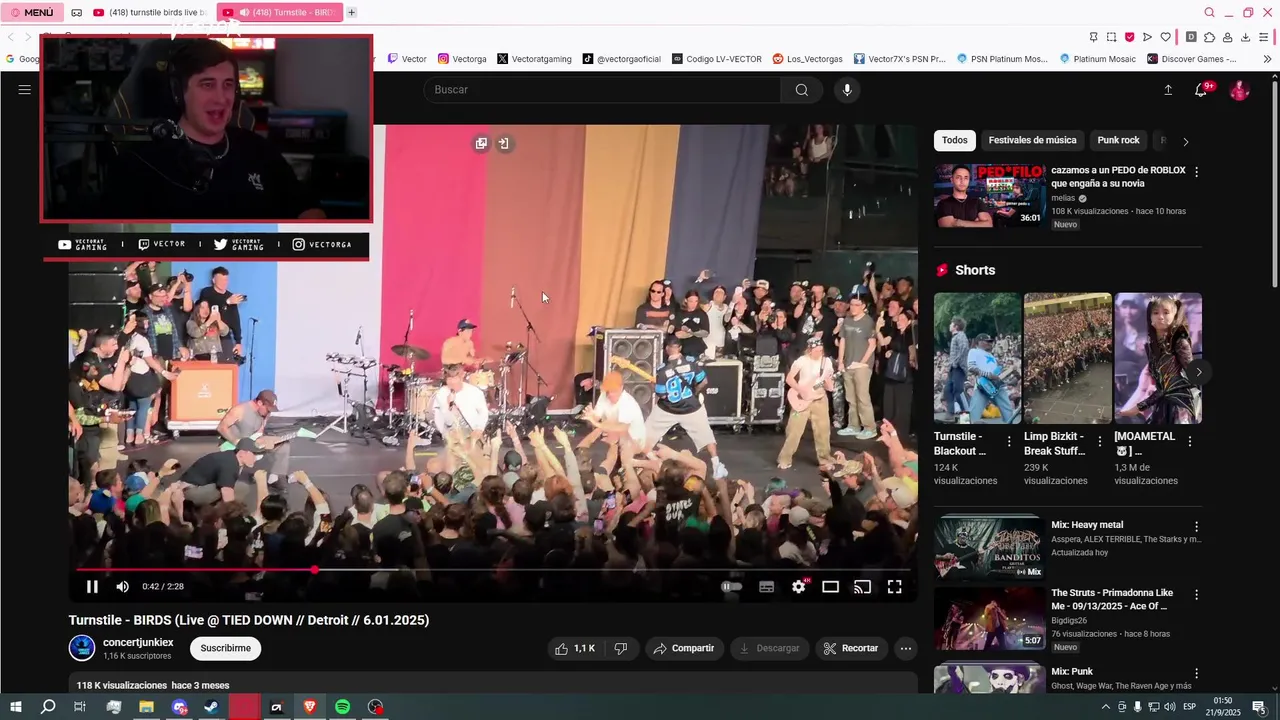Click the heart favorites icon in toolbar
This screenshot has width=1280, height=720.
(x=1166, y=37)
